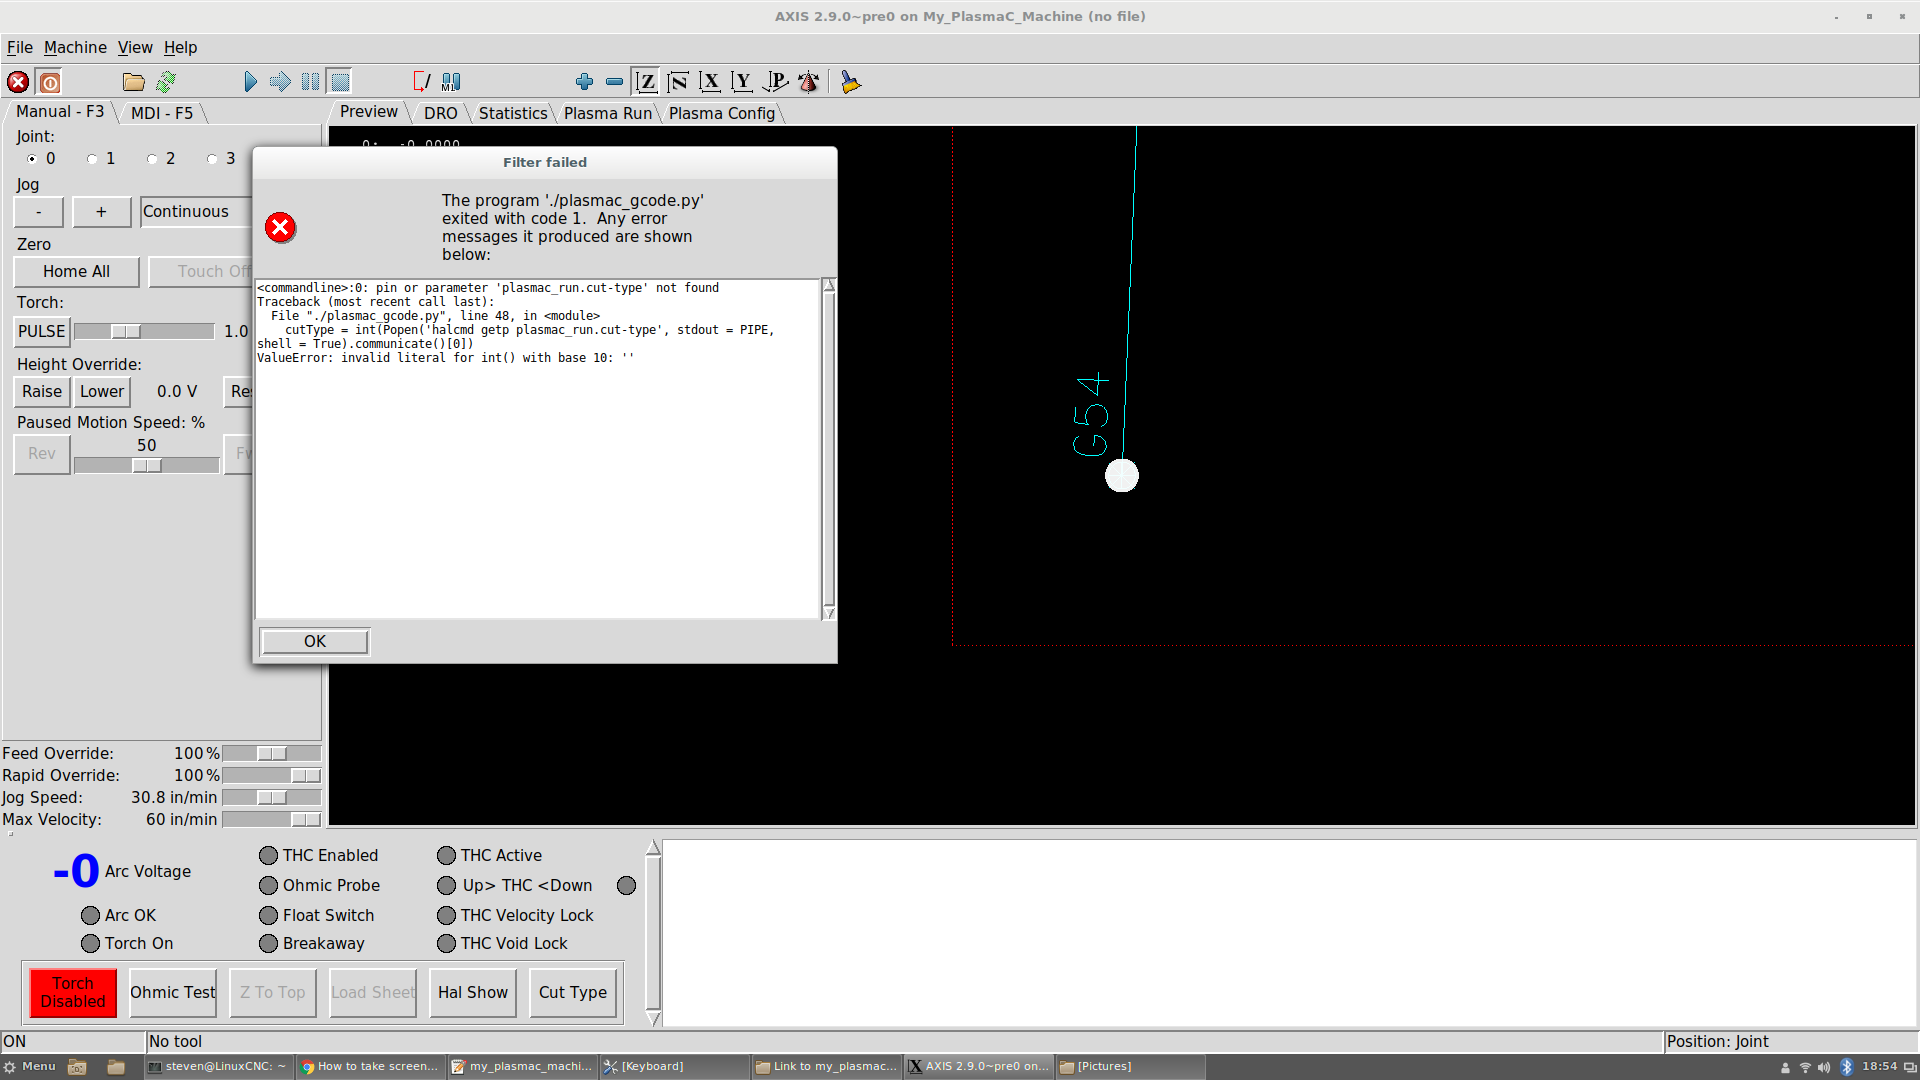Adjust the Paused Motion Speed slider
1920x1080 pixels.
click(x=147, y=466)
